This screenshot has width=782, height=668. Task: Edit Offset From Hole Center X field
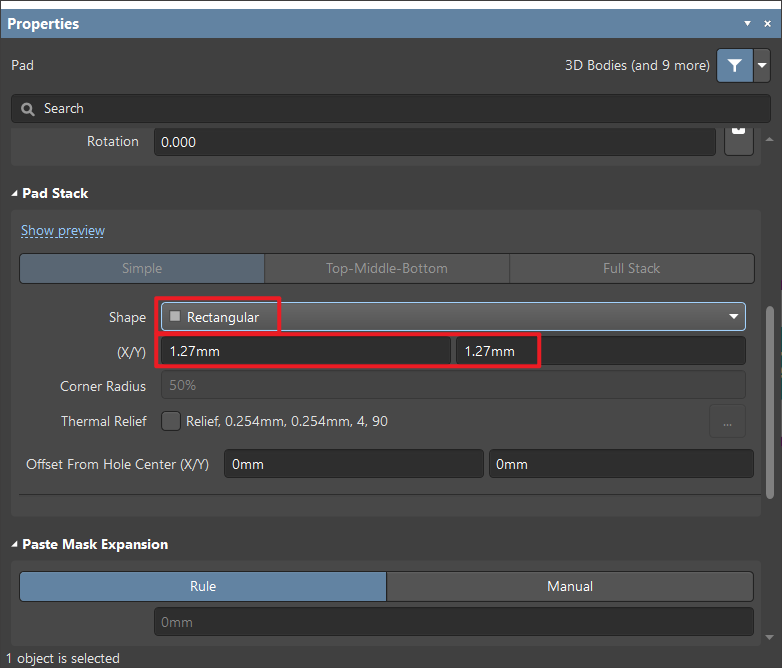click(x=354, y=464)
